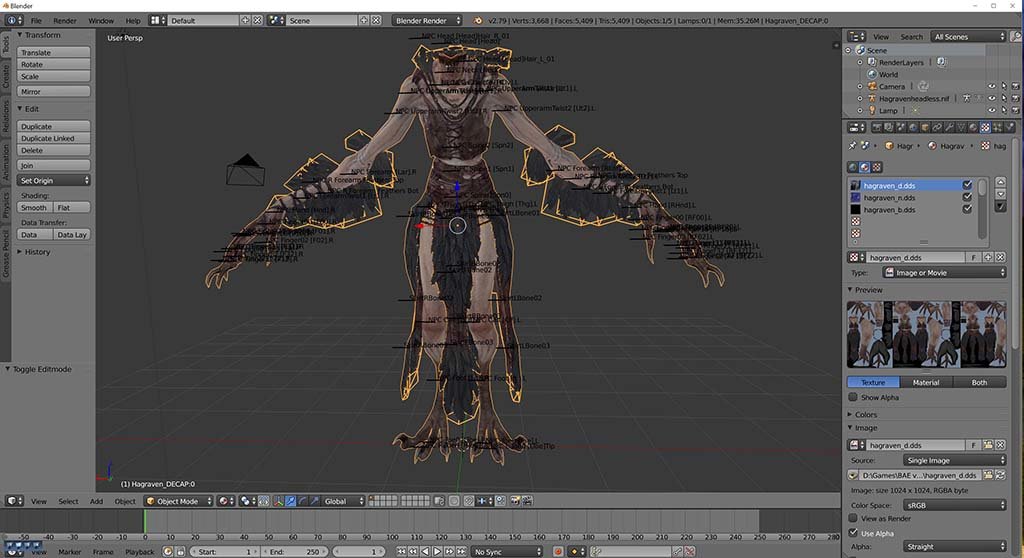This screenshot has height=558, width=1024.
Task: Open viewport shading mode selector
Action: [x=226, y=501]
